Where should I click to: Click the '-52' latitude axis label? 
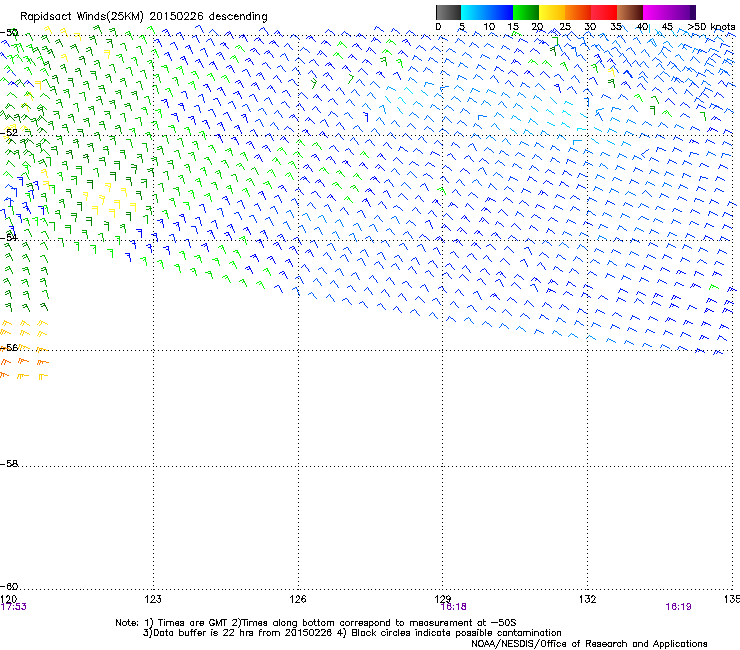pyautogui.click(x=9, y=133)
